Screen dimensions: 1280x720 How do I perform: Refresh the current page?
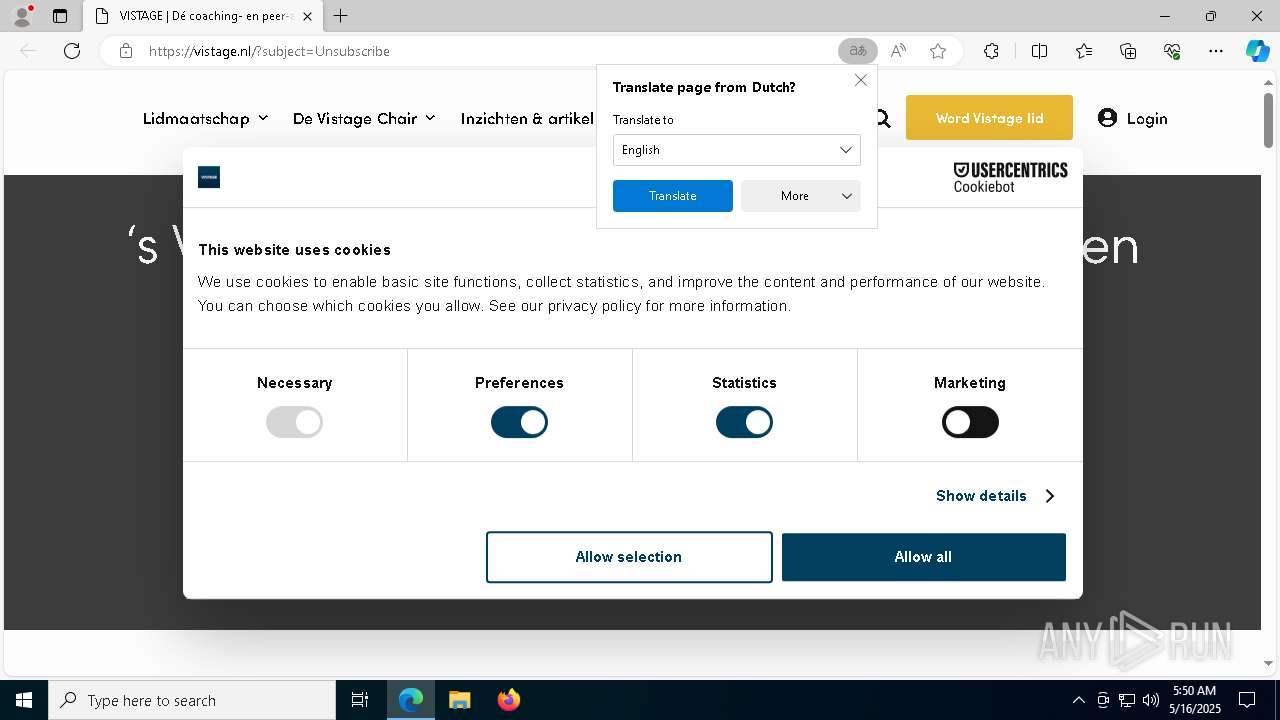72,51
